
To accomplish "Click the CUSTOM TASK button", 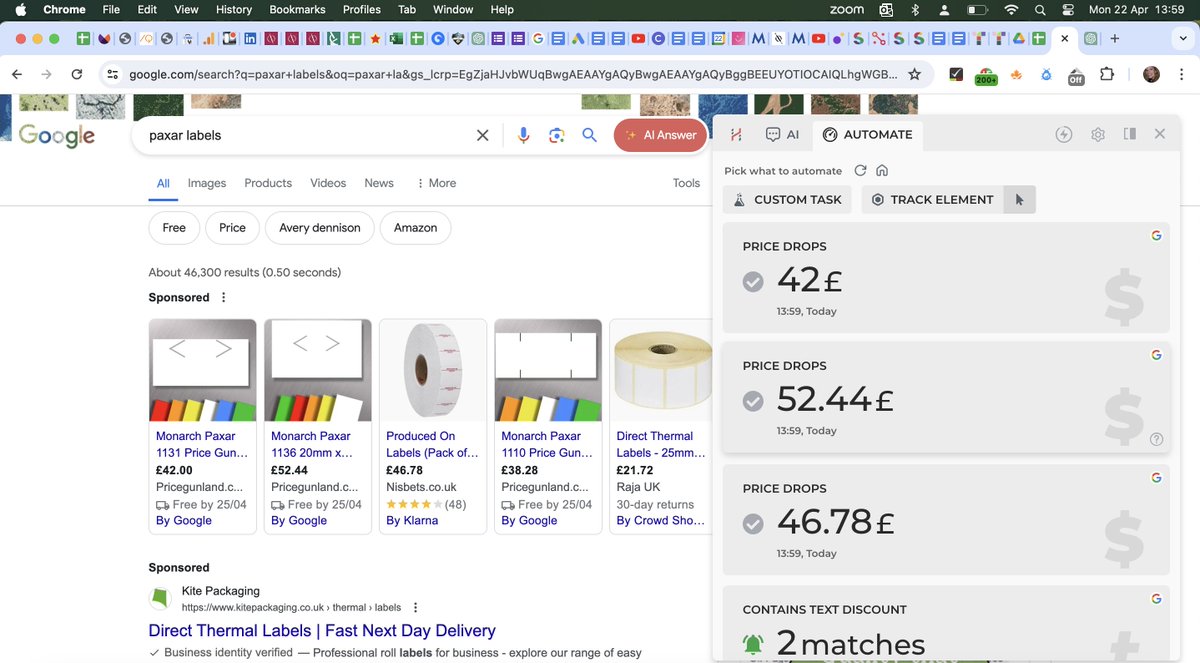I will (x=787, y=199).
